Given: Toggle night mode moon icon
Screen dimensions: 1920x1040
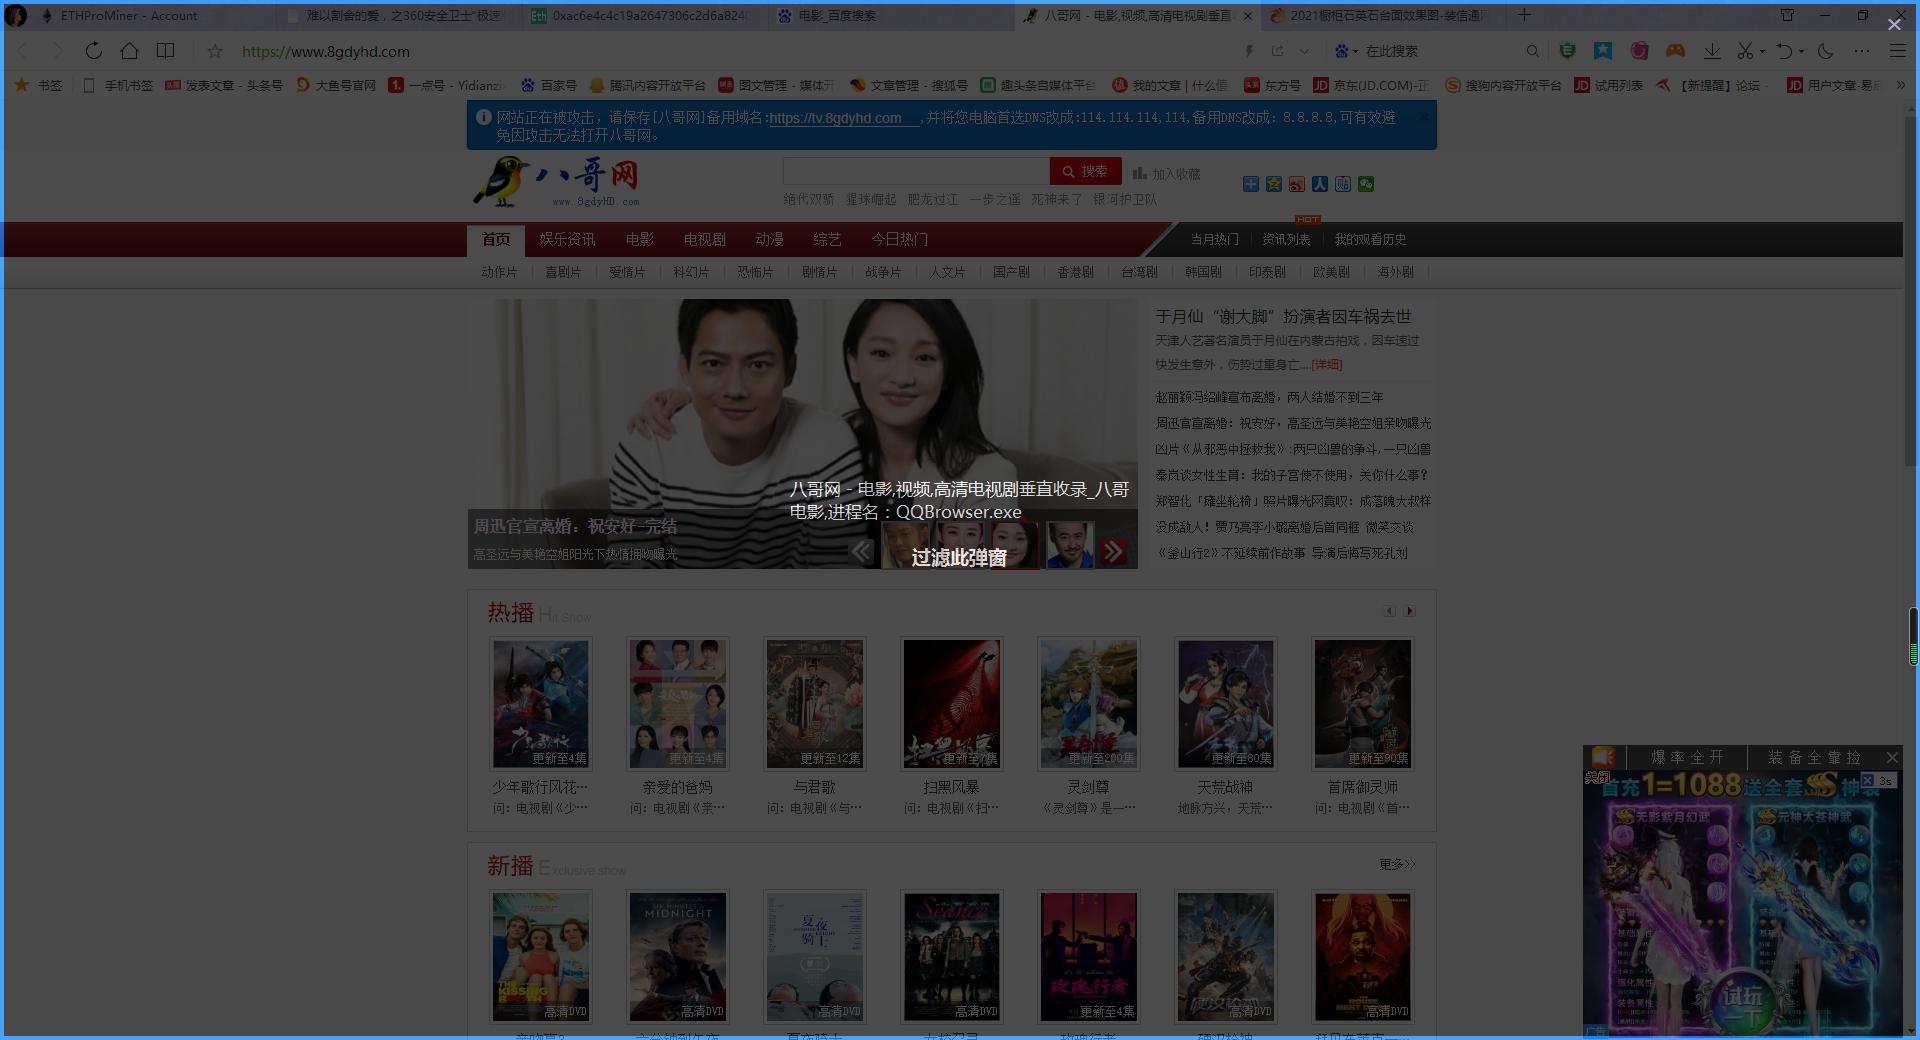Looking at the screenshot, I should pos(1825,51).
